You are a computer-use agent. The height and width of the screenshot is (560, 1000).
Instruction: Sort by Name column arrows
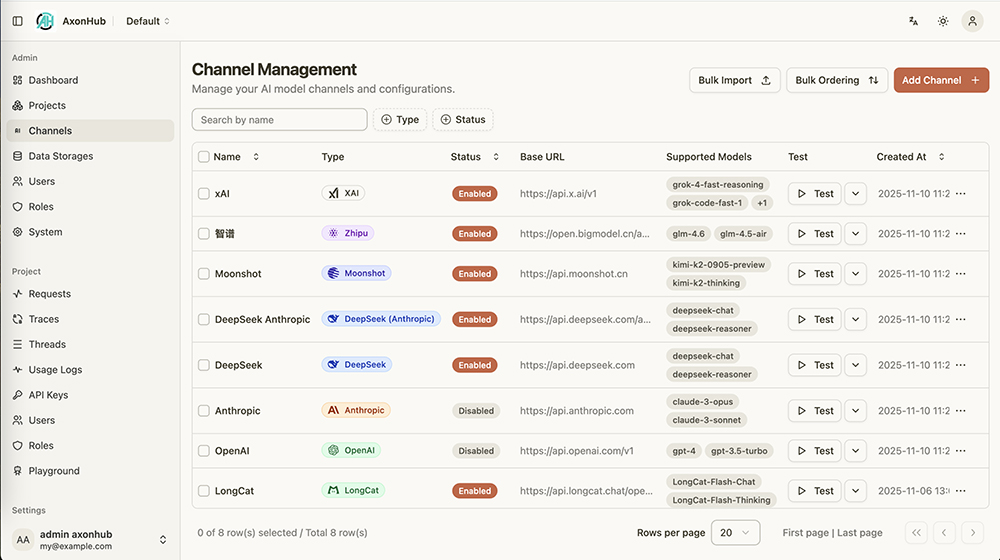[x=256, y=157]
